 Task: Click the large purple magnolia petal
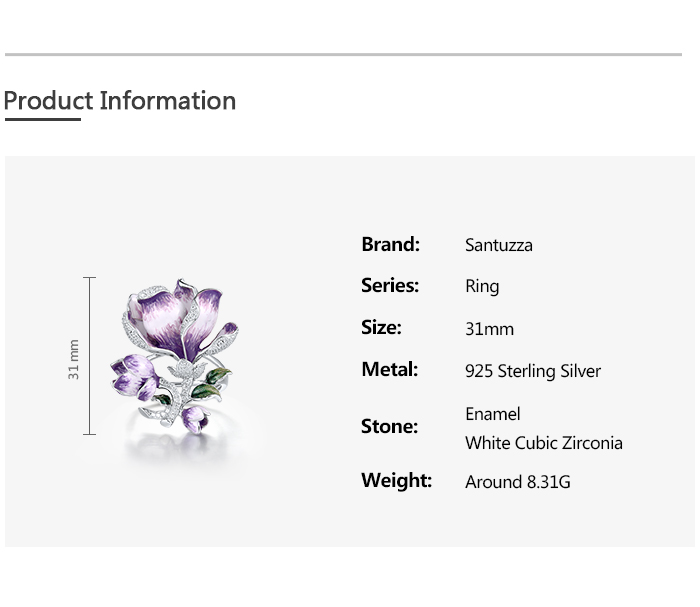pos(163,319)
